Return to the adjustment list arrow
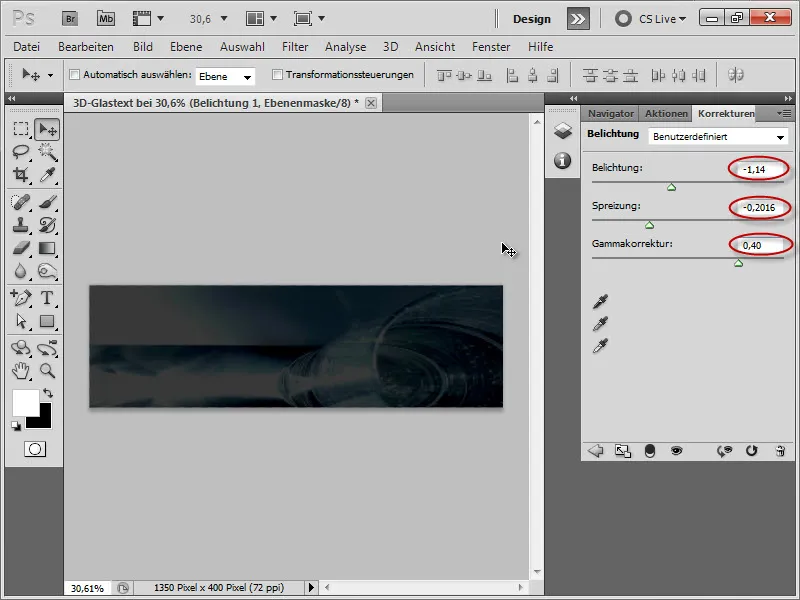 595,451
